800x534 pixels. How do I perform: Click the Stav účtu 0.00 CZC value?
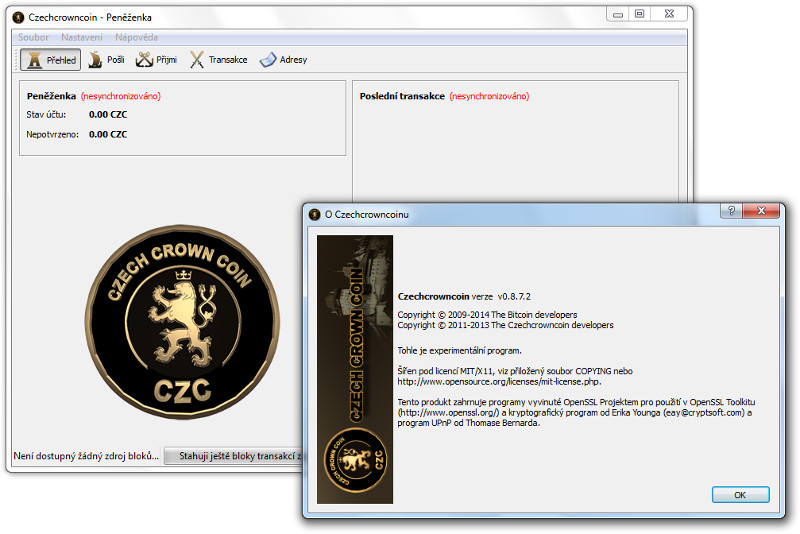click(x=108, y=115)
